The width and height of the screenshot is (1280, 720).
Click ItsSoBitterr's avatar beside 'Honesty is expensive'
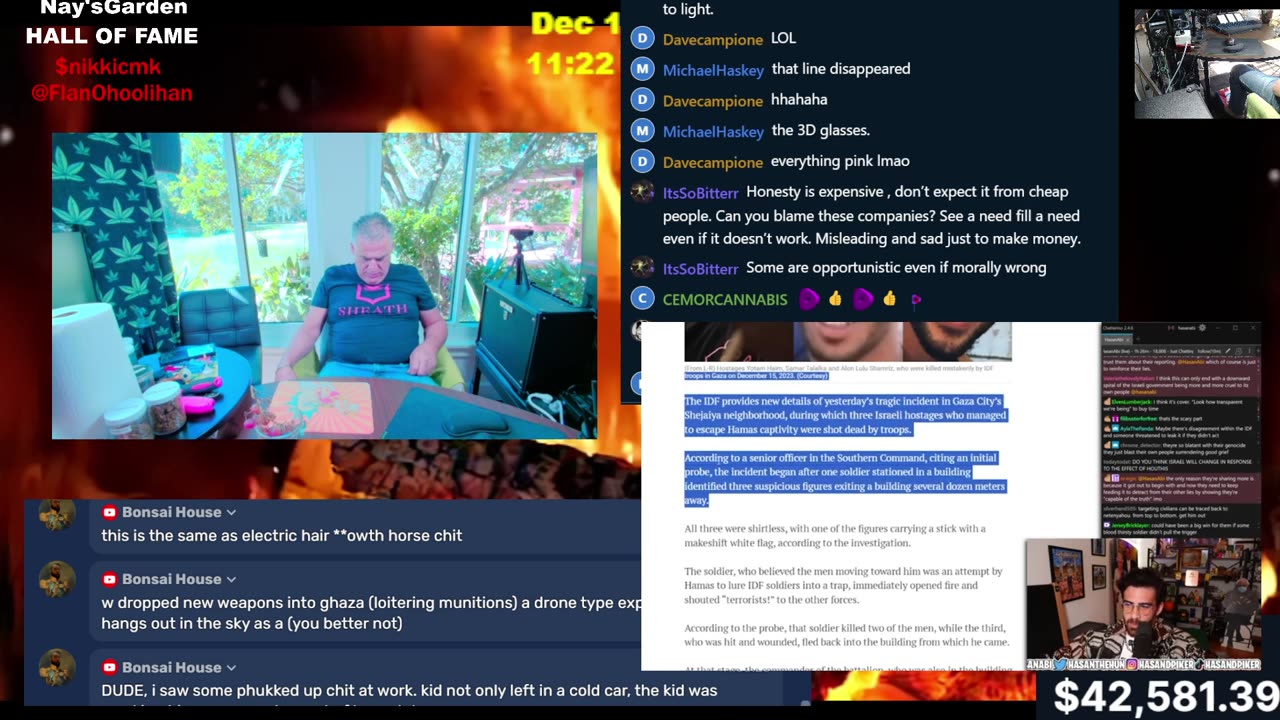[x=643, y=192]
